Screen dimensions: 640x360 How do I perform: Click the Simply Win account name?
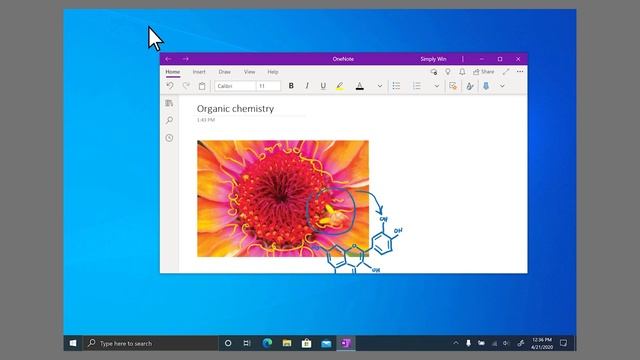(x=433, y=59)
